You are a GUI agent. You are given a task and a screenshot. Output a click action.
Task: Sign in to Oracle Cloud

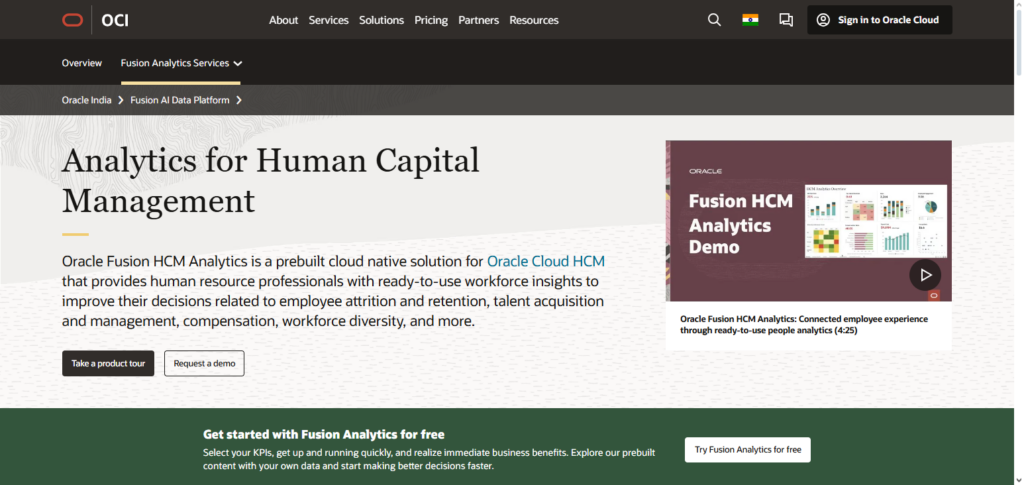880,20
